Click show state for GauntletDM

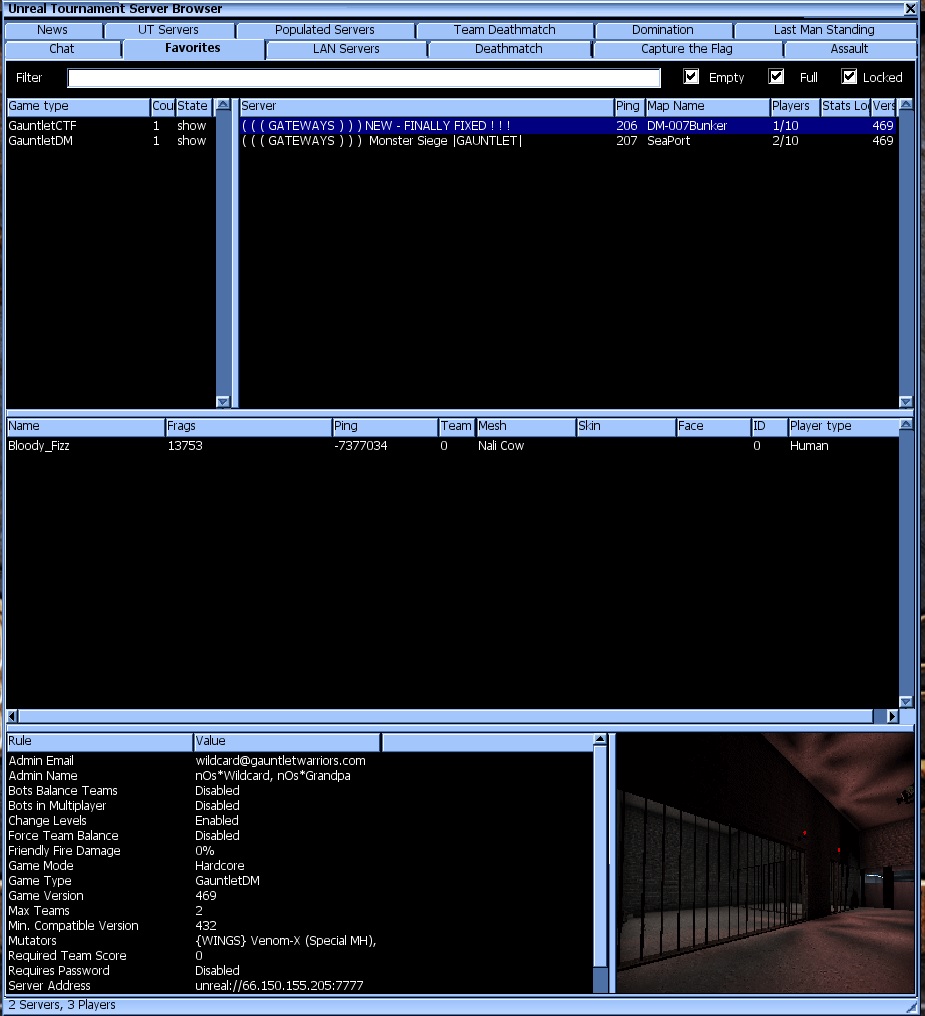coord(192,141)
